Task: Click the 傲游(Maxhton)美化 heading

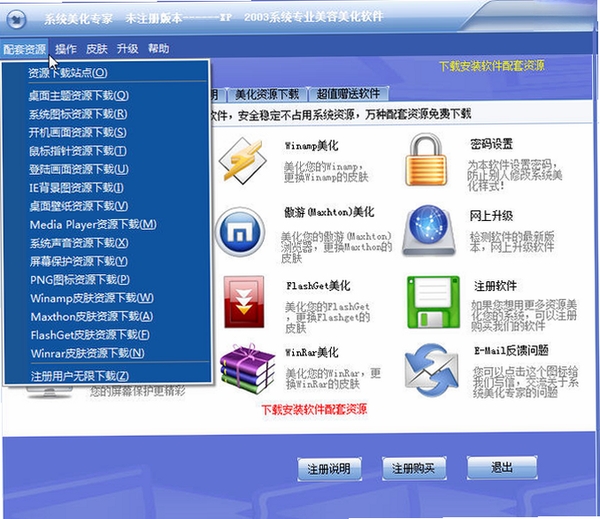Action: pos(329,212)
